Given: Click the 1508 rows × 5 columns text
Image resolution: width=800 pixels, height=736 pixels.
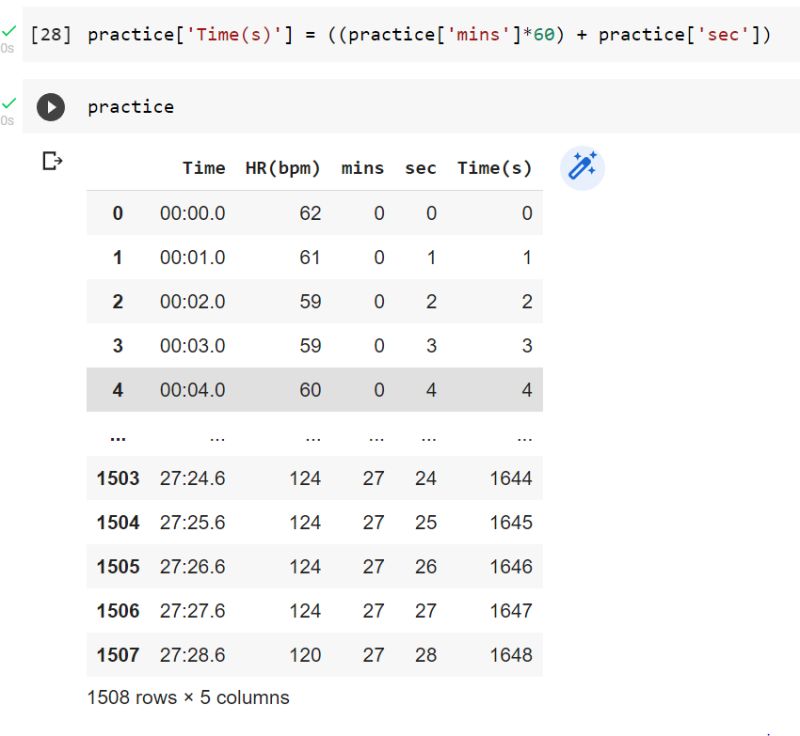Looking at the screenshot, I should (x=186, y=697).
